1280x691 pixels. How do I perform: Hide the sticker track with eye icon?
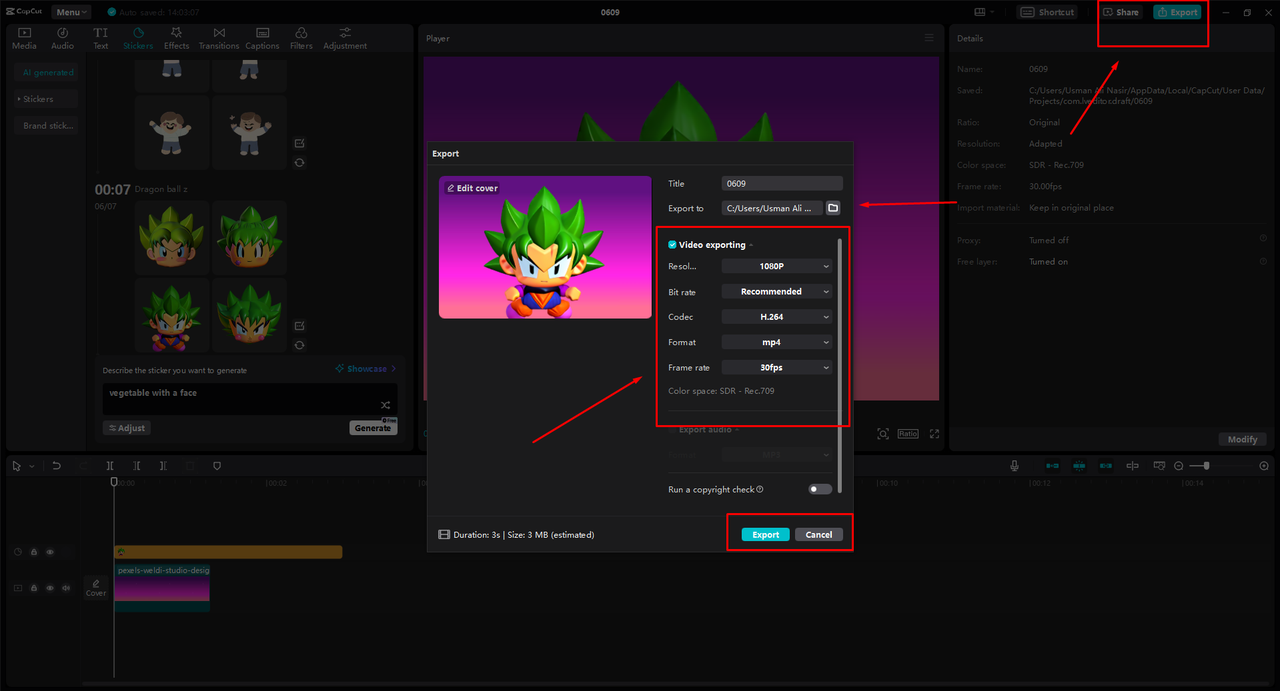click(x=50, y=552)
